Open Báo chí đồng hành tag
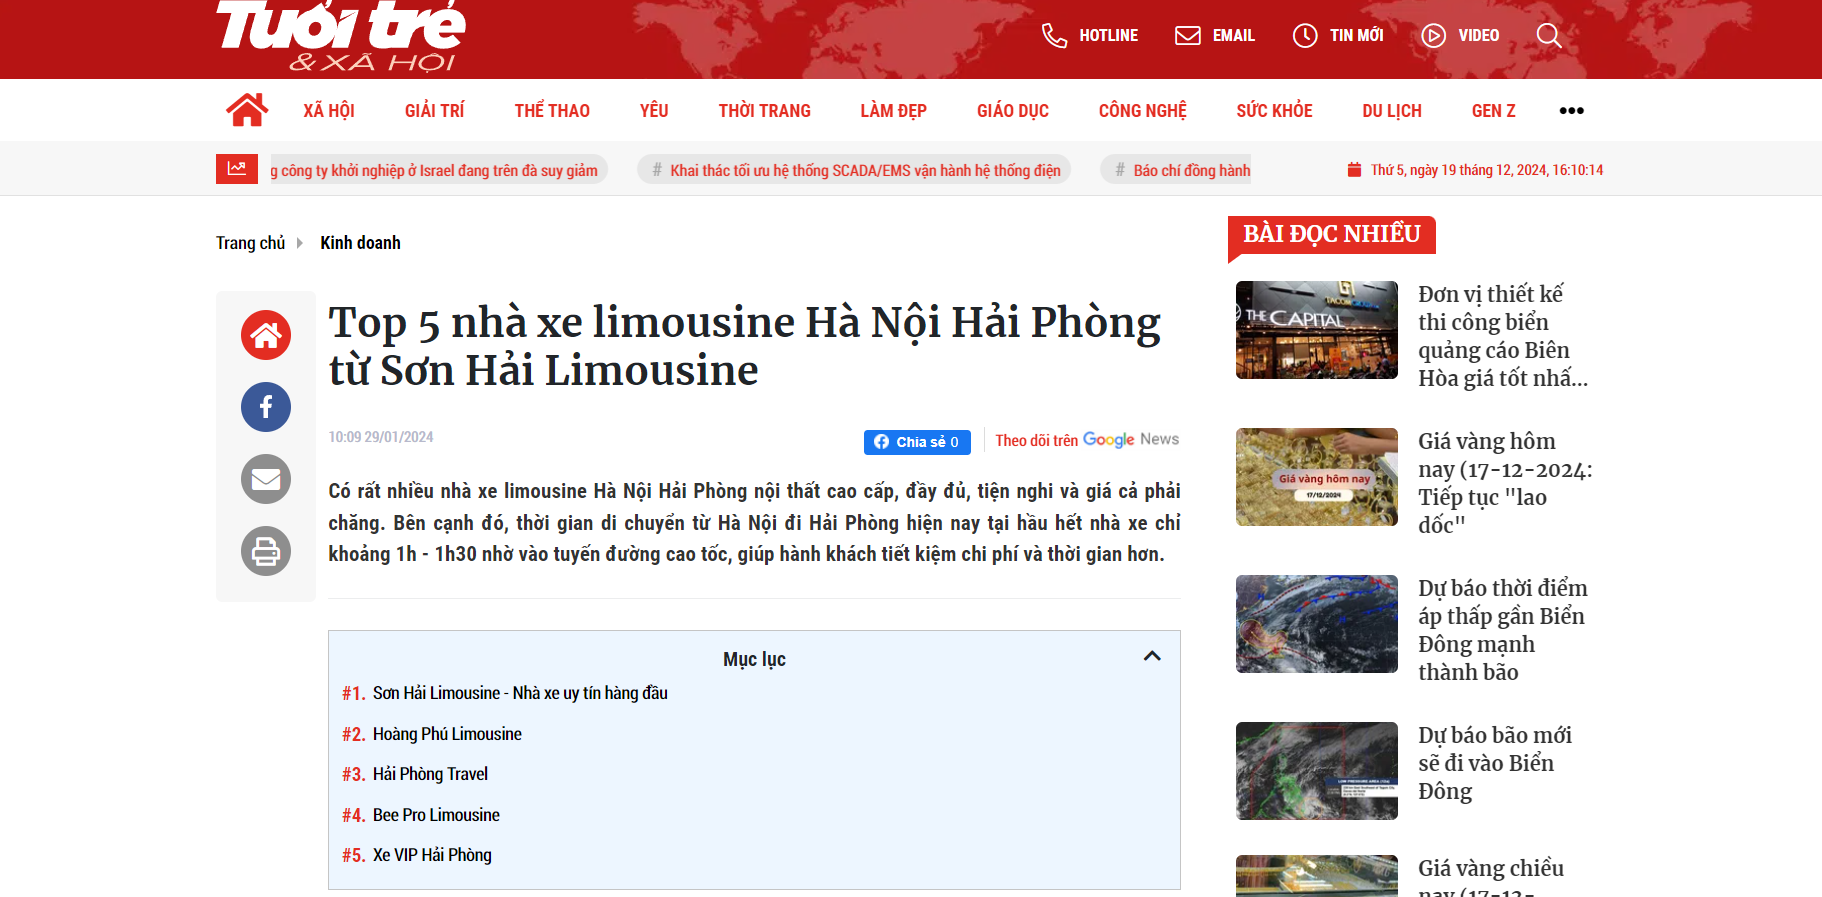Screen dimensions: 1822x897 pyautogui.click(x=1176, y=170)
